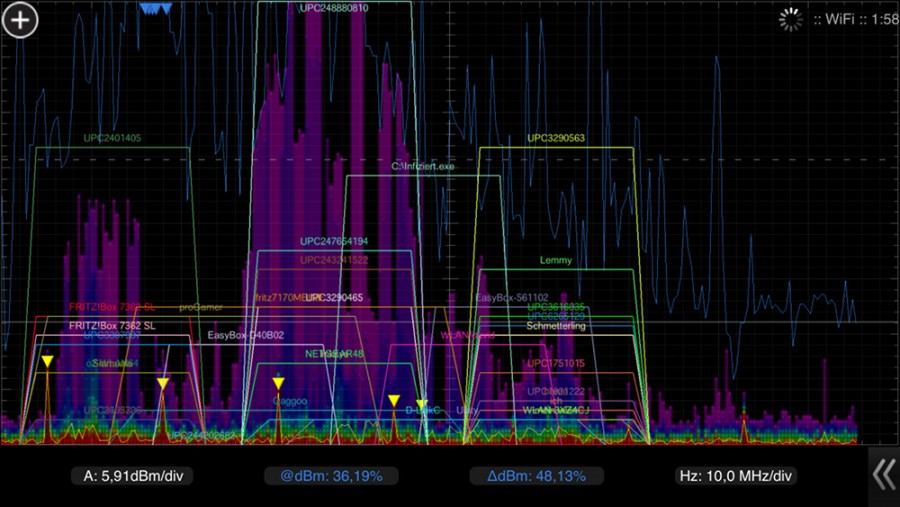Click the UPC2401405 network label
The height and width of the screenshot is (507, 900).
pos(112,138)
